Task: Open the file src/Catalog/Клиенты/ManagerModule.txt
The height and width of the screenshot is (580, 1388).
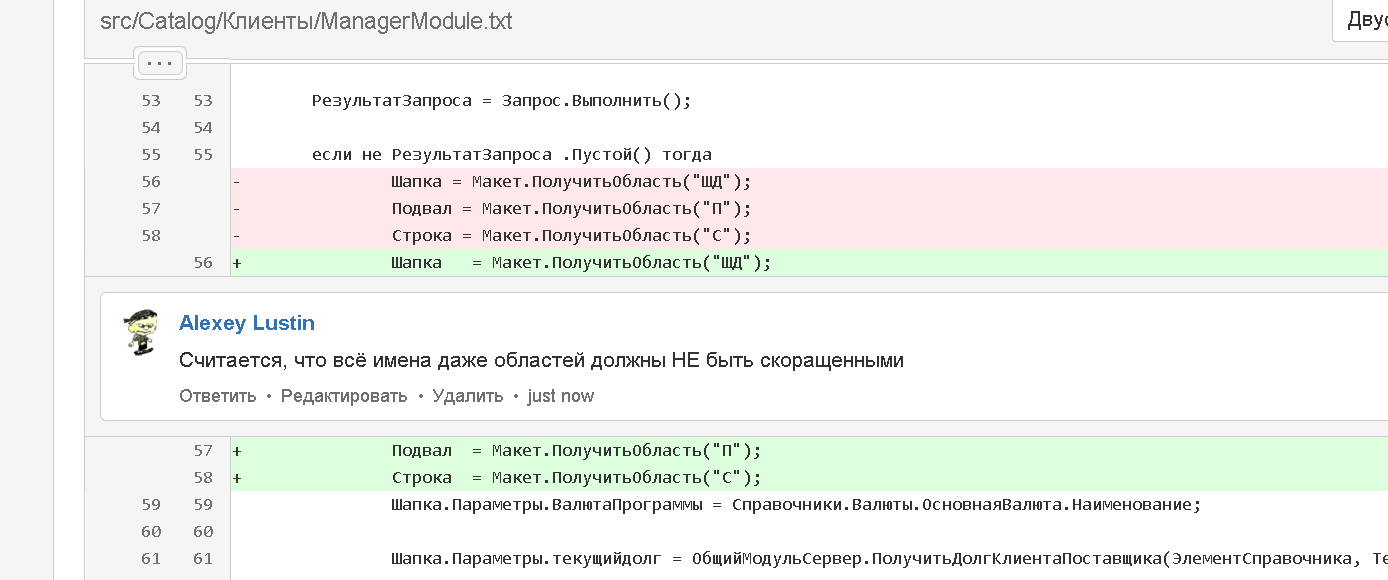Action: coord(303,20)
